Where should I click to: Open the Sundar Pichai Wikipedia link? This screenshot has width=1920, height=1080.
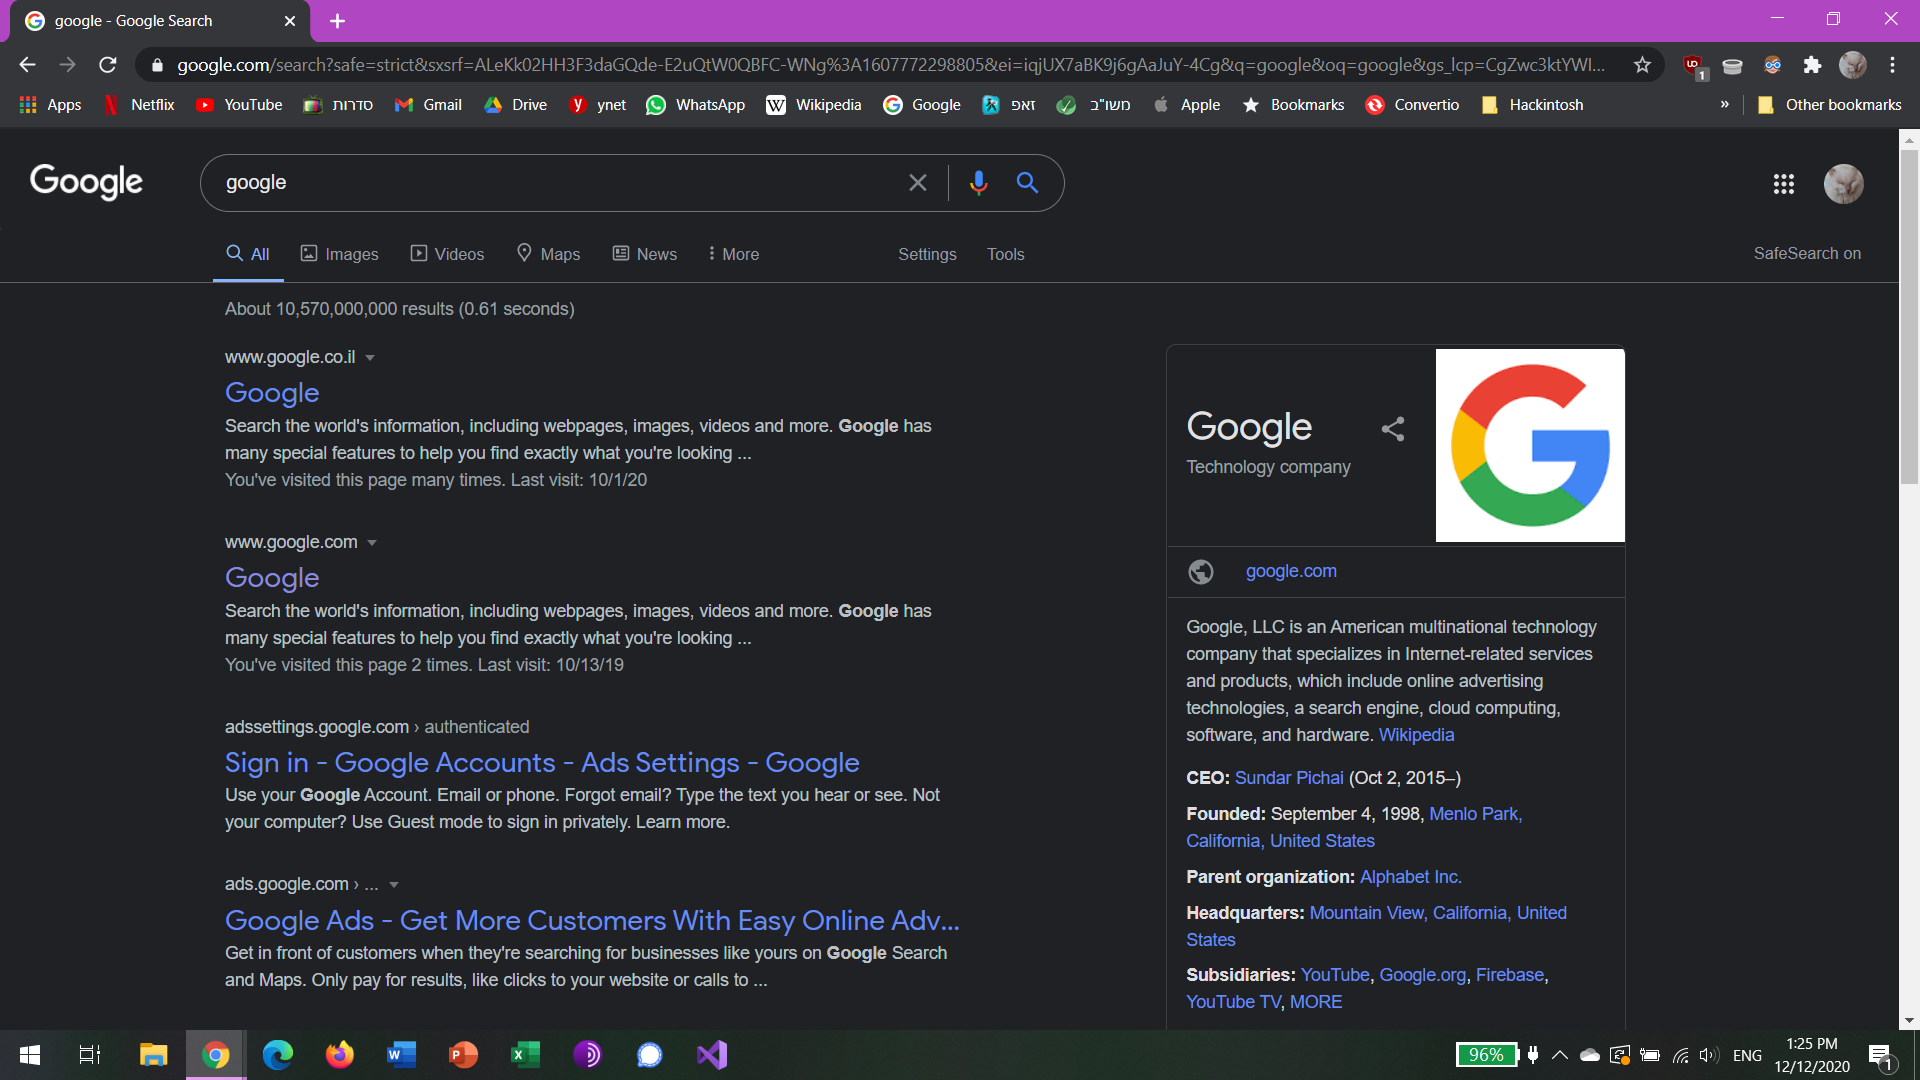click(x=1288, y=778)
